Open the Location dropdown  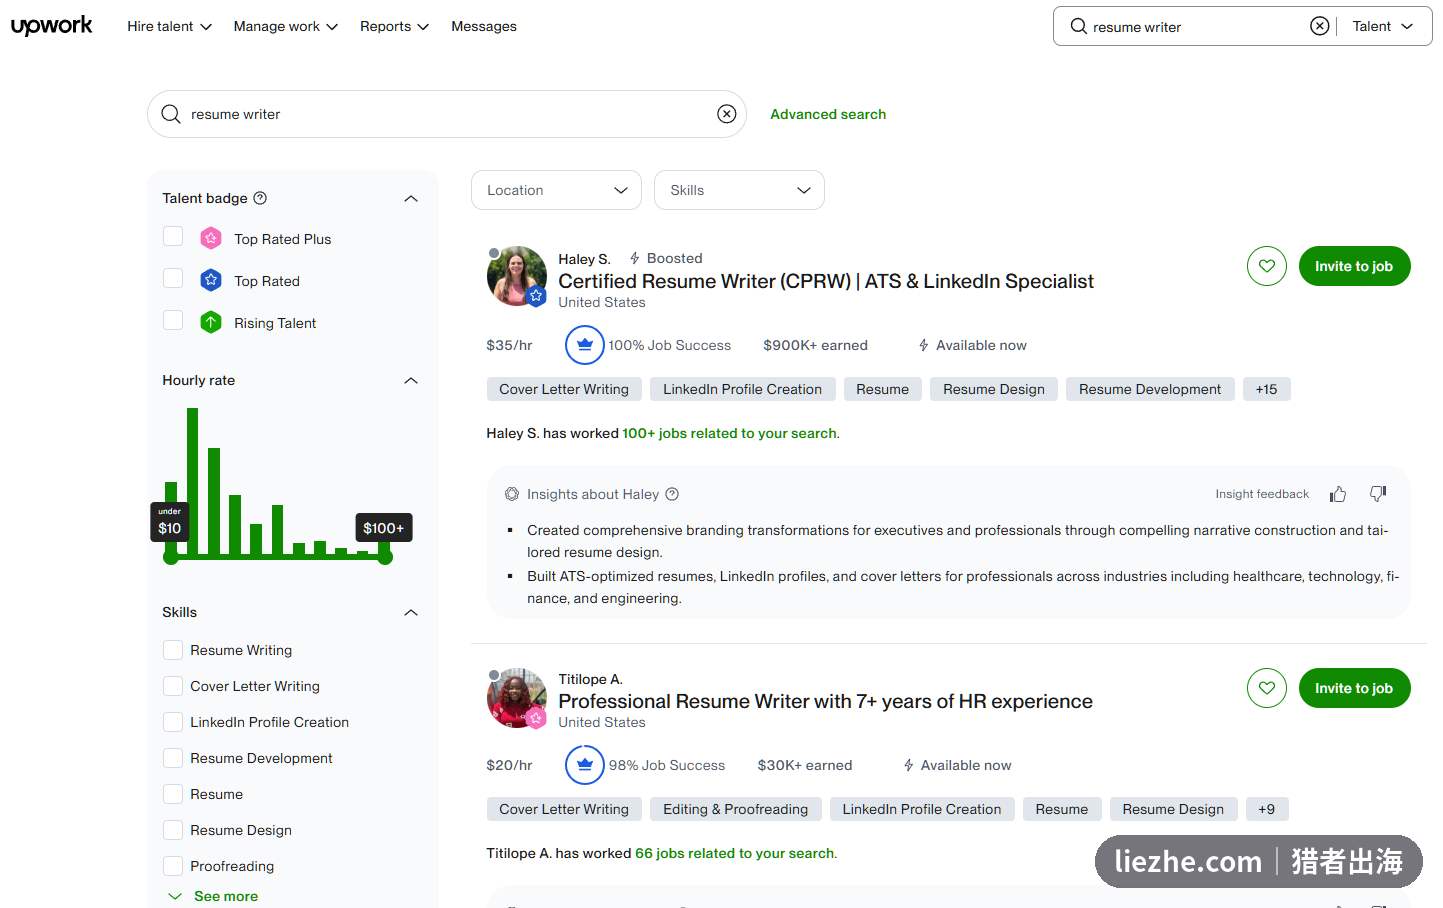[556, 190]
